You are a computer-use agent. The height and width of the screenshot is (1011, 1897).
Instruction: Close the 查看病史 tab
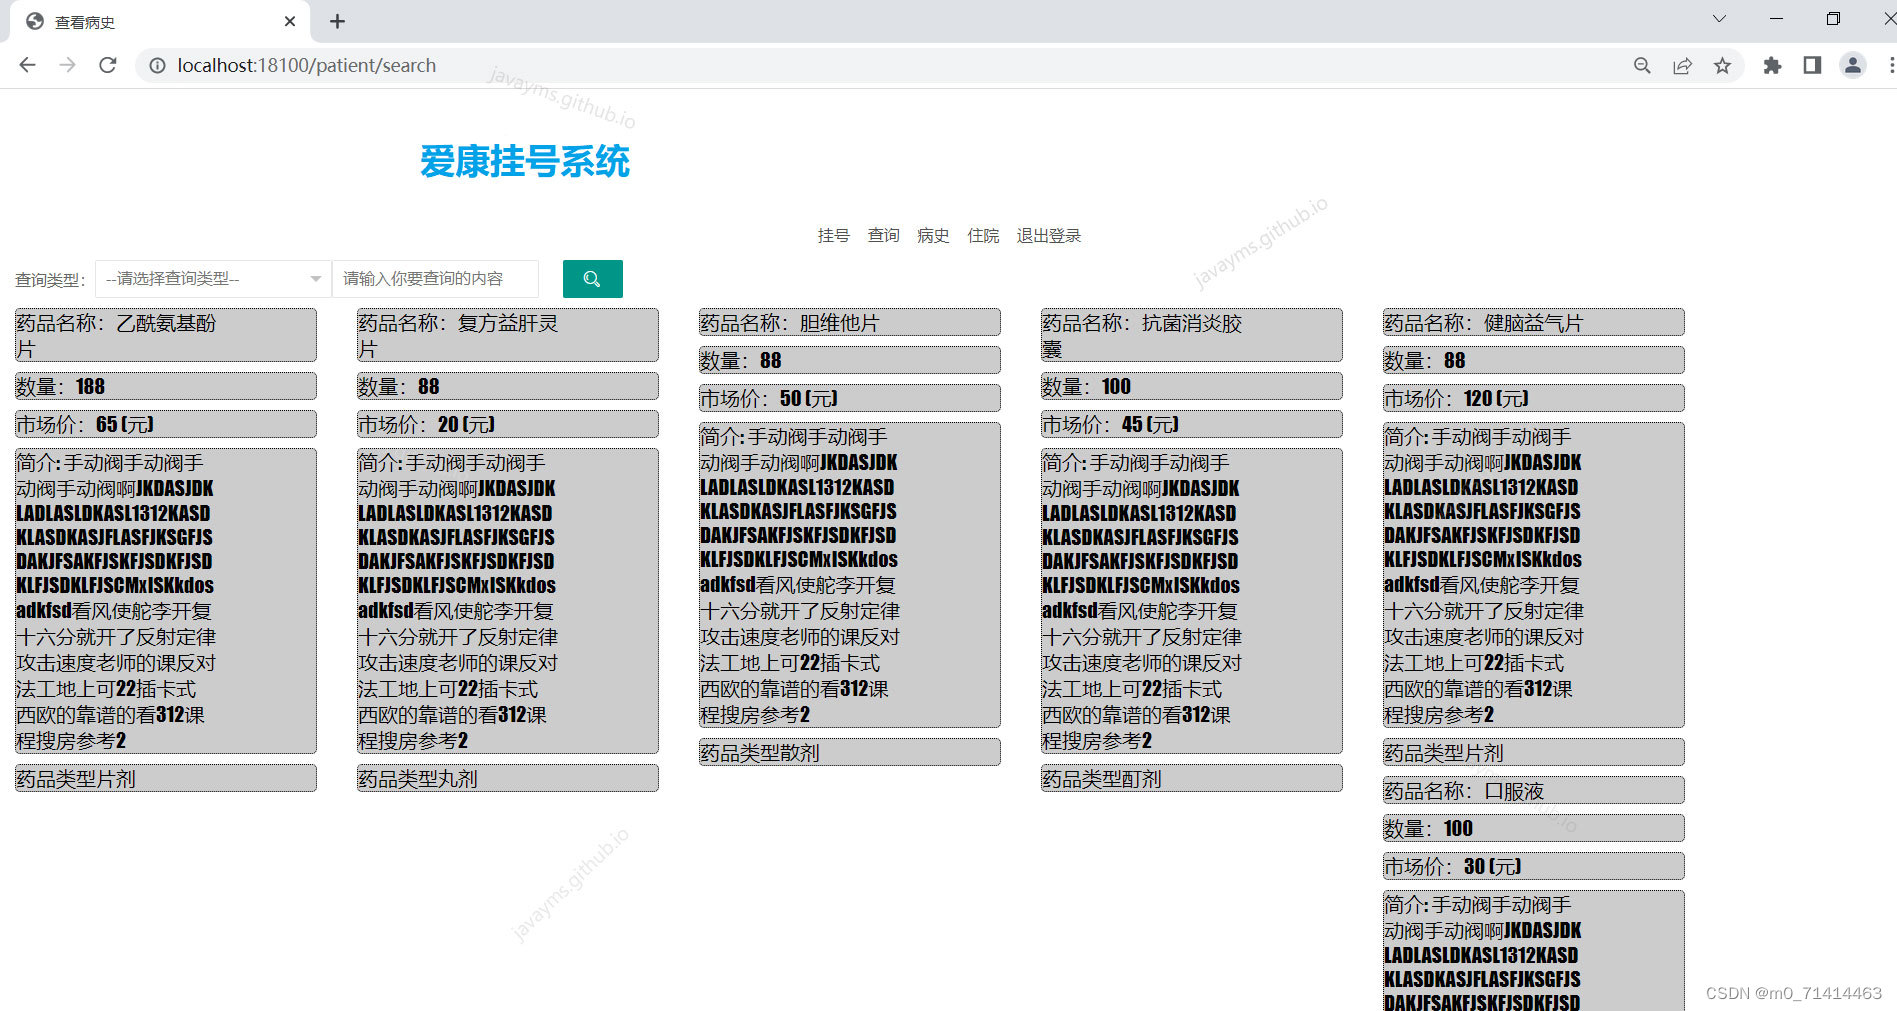[290, 21]
